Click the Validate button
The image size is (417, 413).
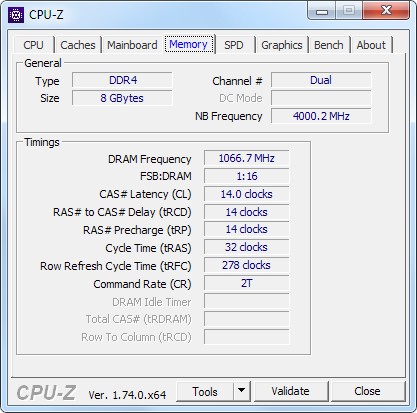pyautogui.click(x=290, y=391)
